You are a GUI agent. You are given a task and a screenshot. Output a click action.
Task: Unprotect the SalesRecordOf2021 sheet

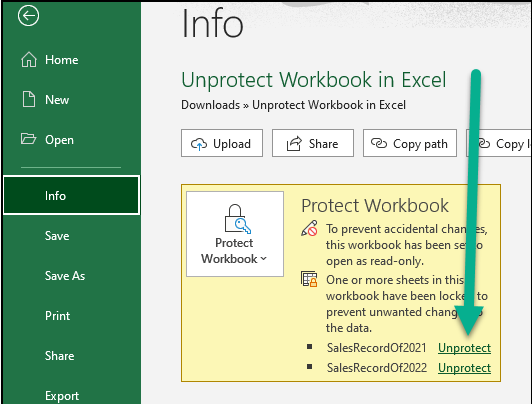pyautogui.click(x=464, y=348)
